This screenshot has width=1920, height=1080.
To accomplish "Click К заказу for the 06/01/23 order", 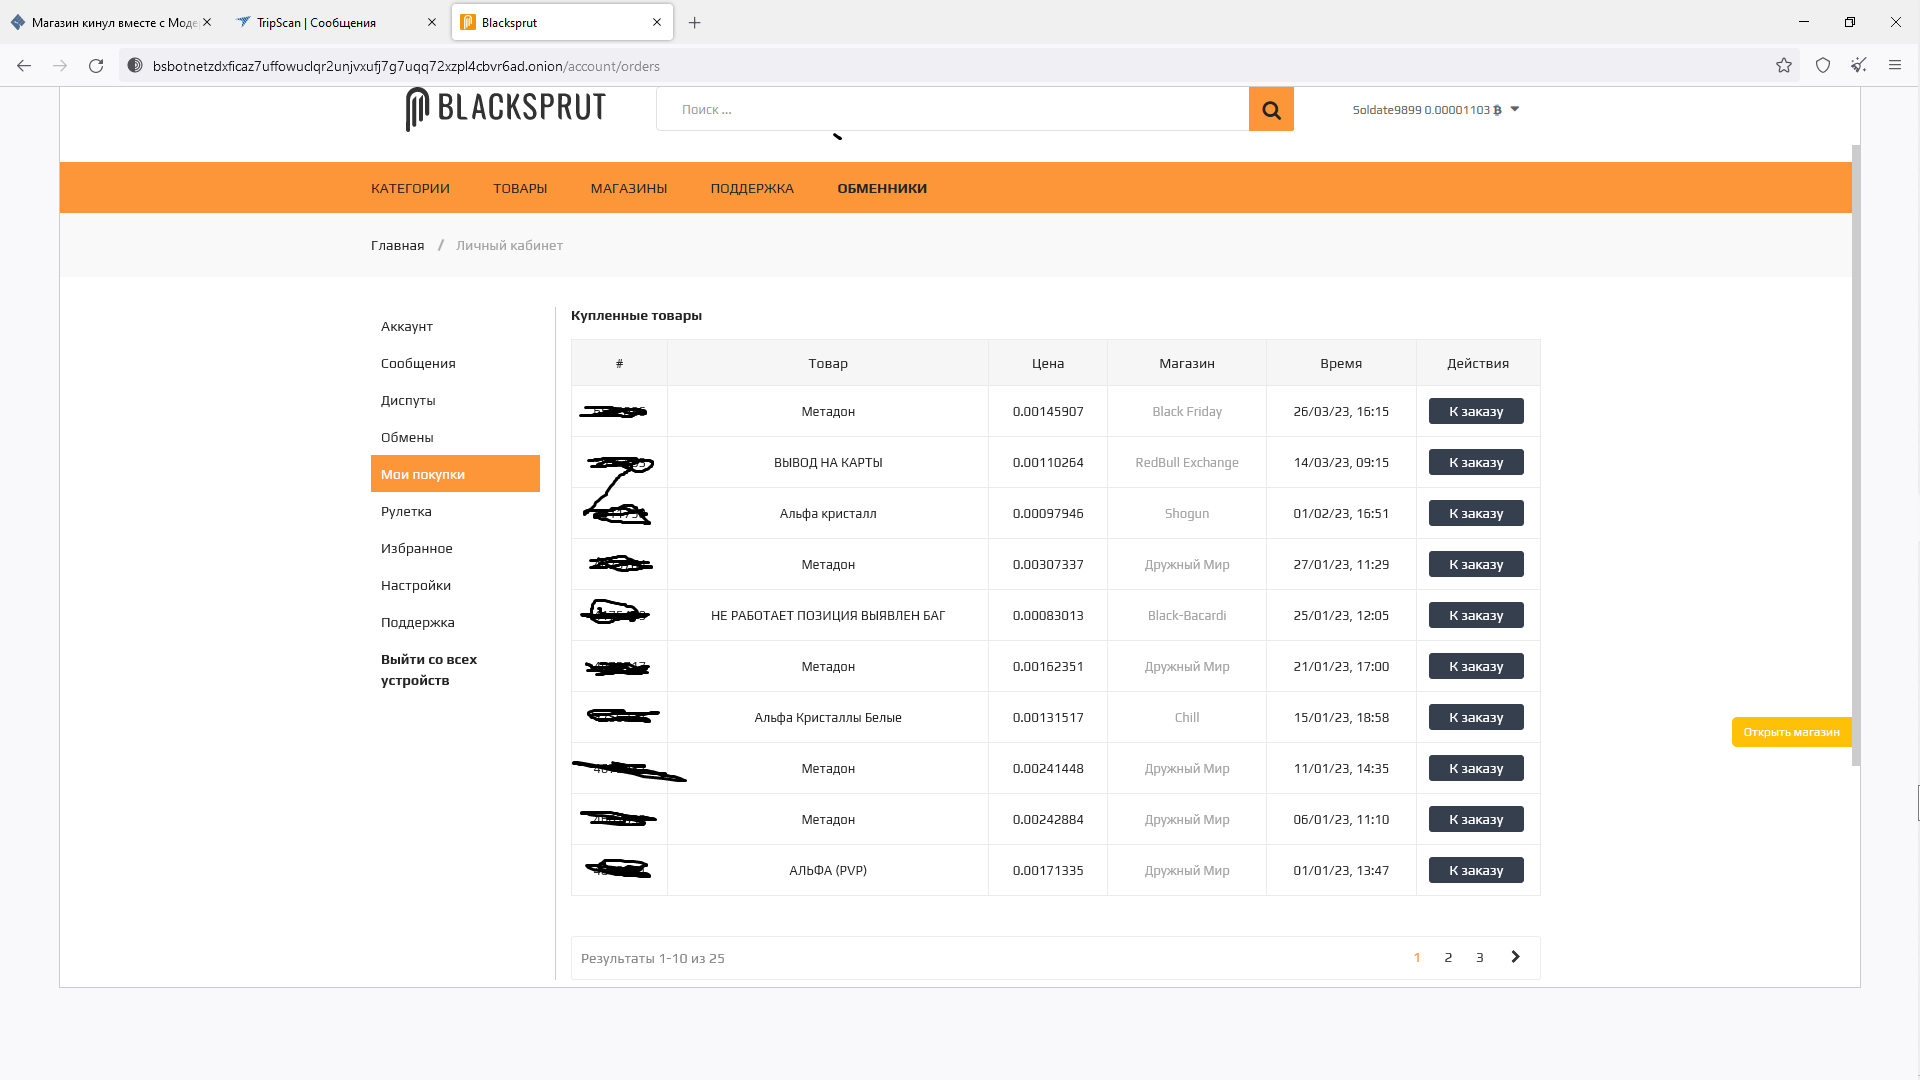I will [x=1476, y=819].
